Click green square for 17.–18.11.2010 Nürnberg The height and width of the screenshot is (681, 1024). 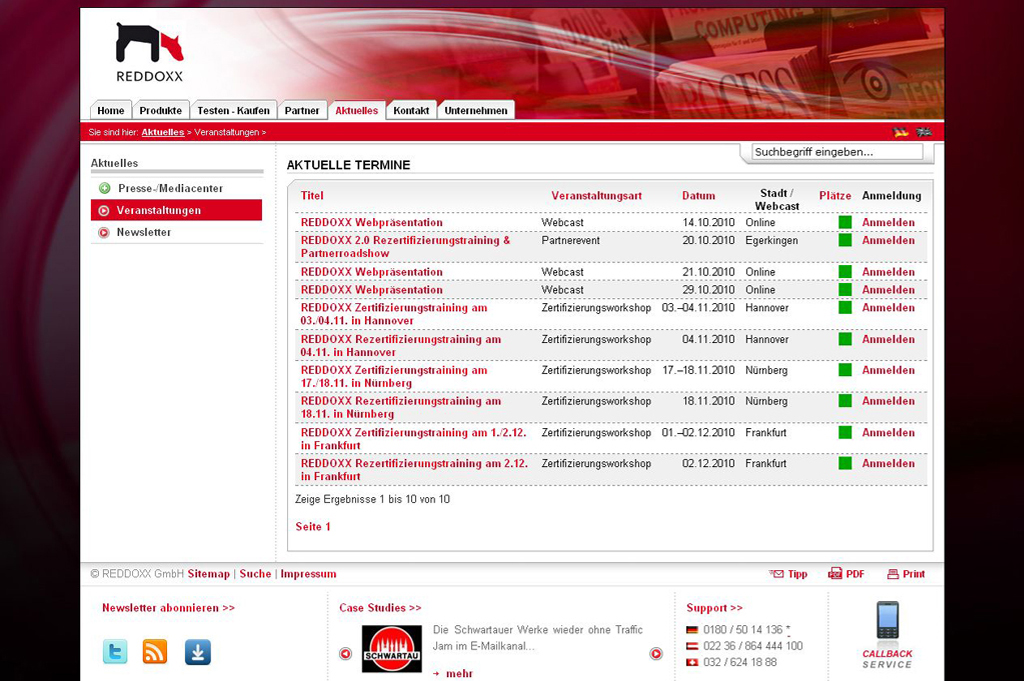pyautogui.click(x=845, y=370)
